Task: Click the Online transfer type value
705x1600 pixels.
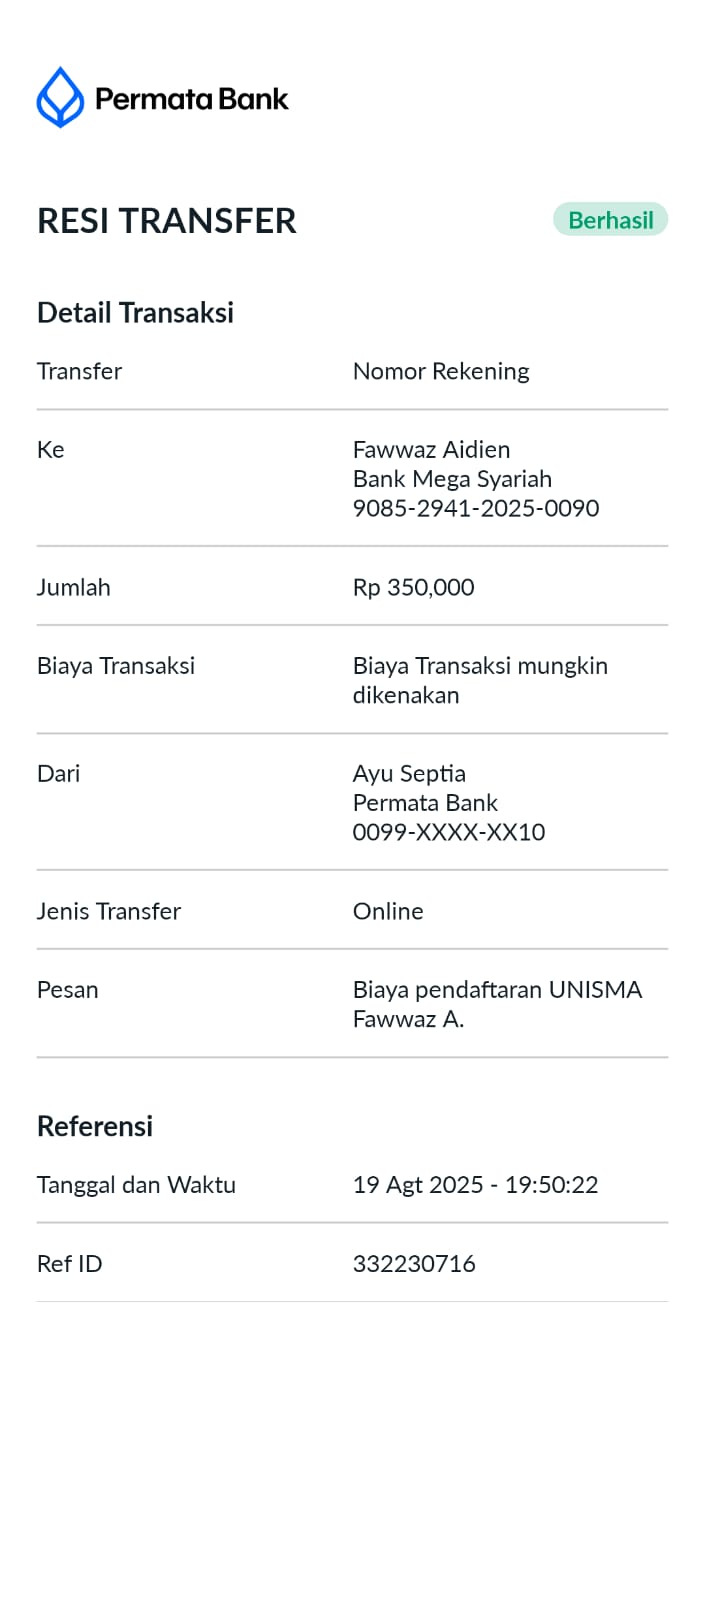Action: [x=388, y=911]
